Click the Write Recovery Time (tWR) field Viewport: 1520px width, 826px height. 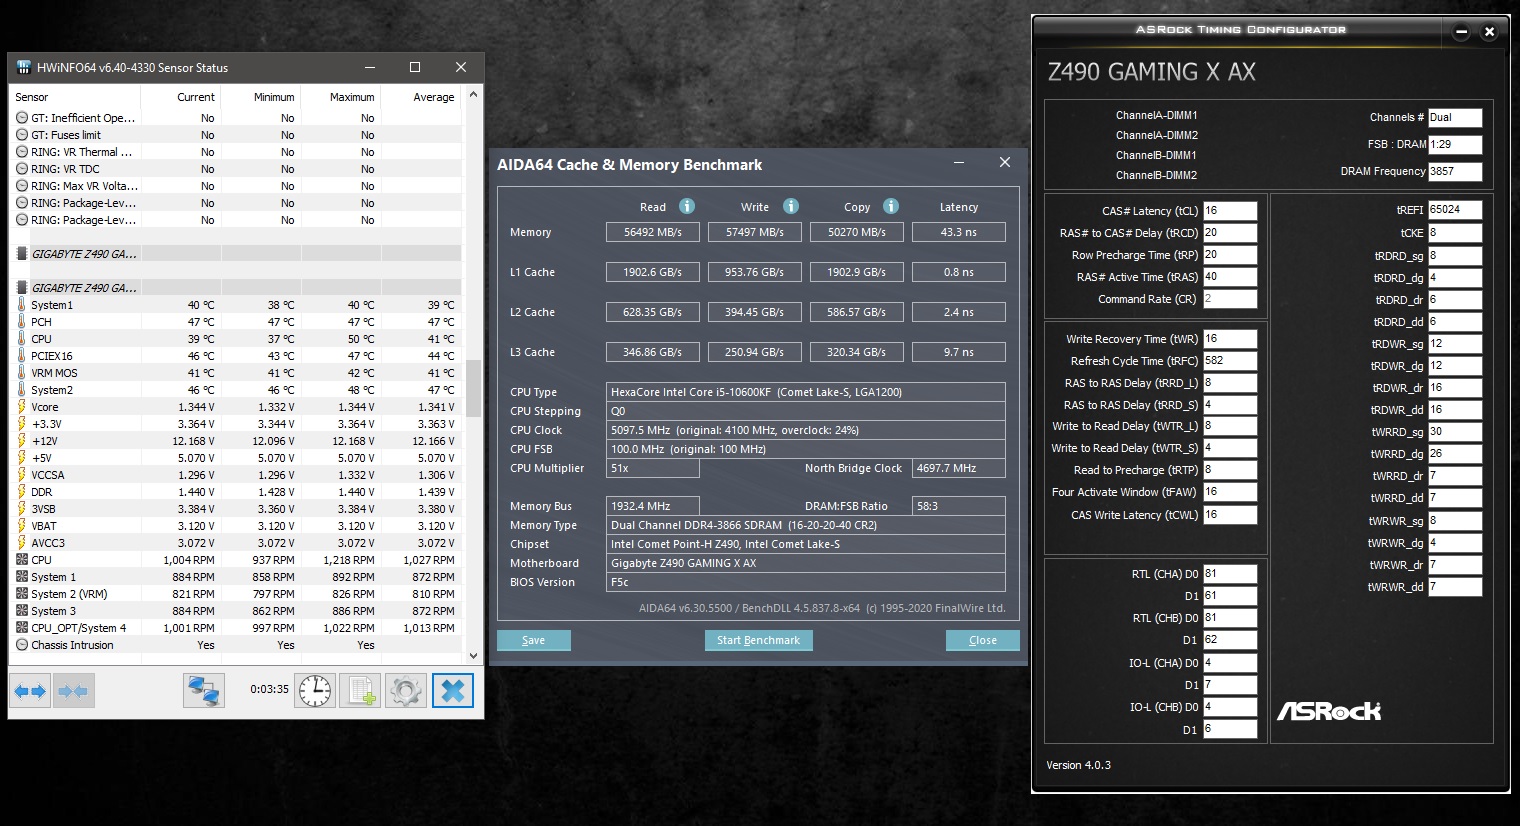tap(1229, 339)
